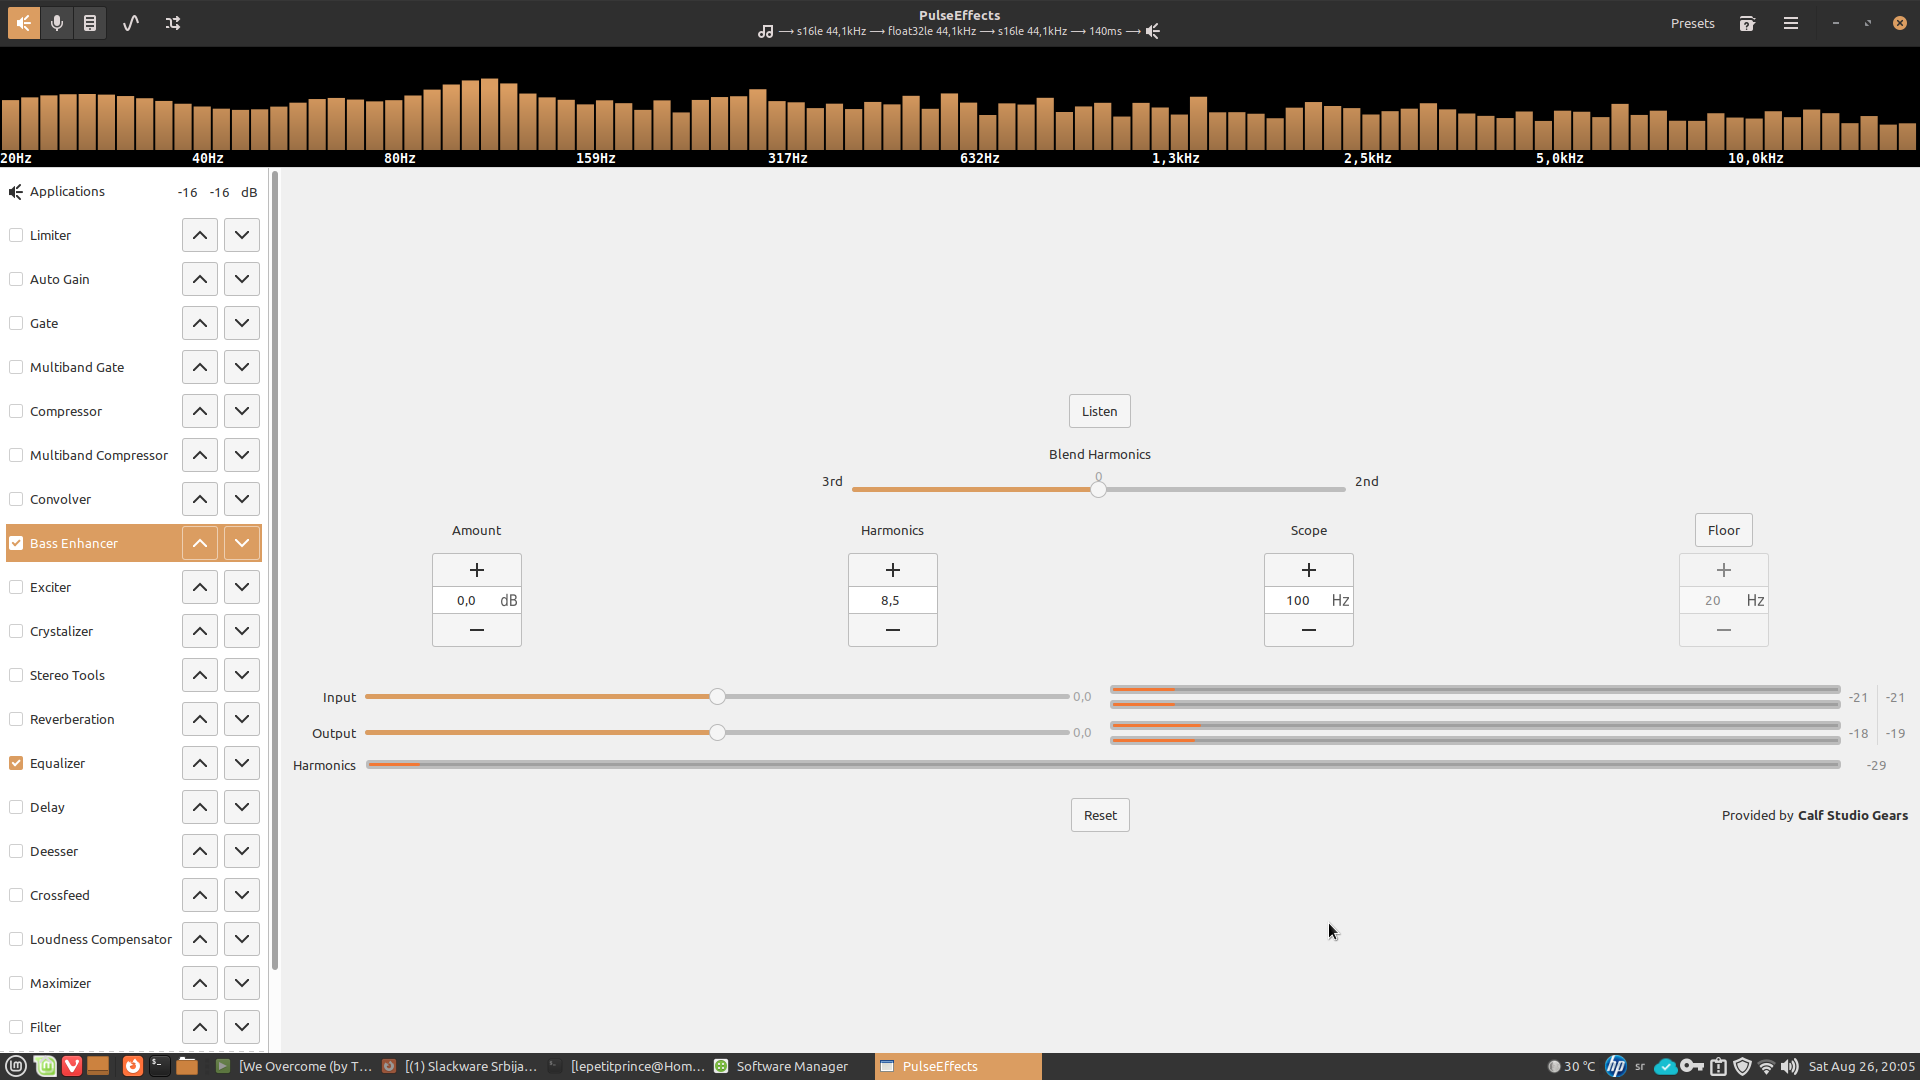The height and width of the screenshot is (1080, 1920).
Task: Move Exciter up in the order
Action: click(200, 587)
